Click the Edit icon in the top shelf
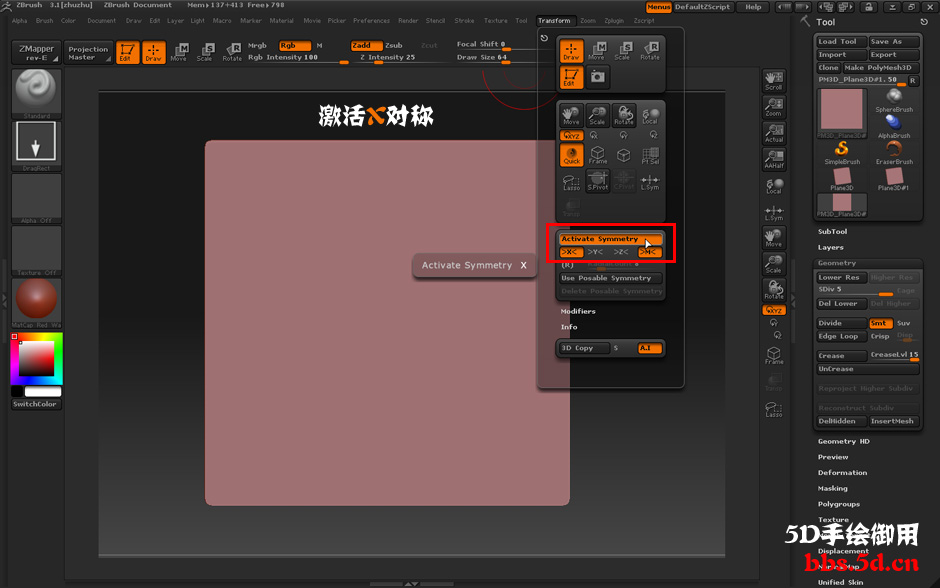Image resolution: width=940 pixels, height=588 pixels. pos(127,52)
